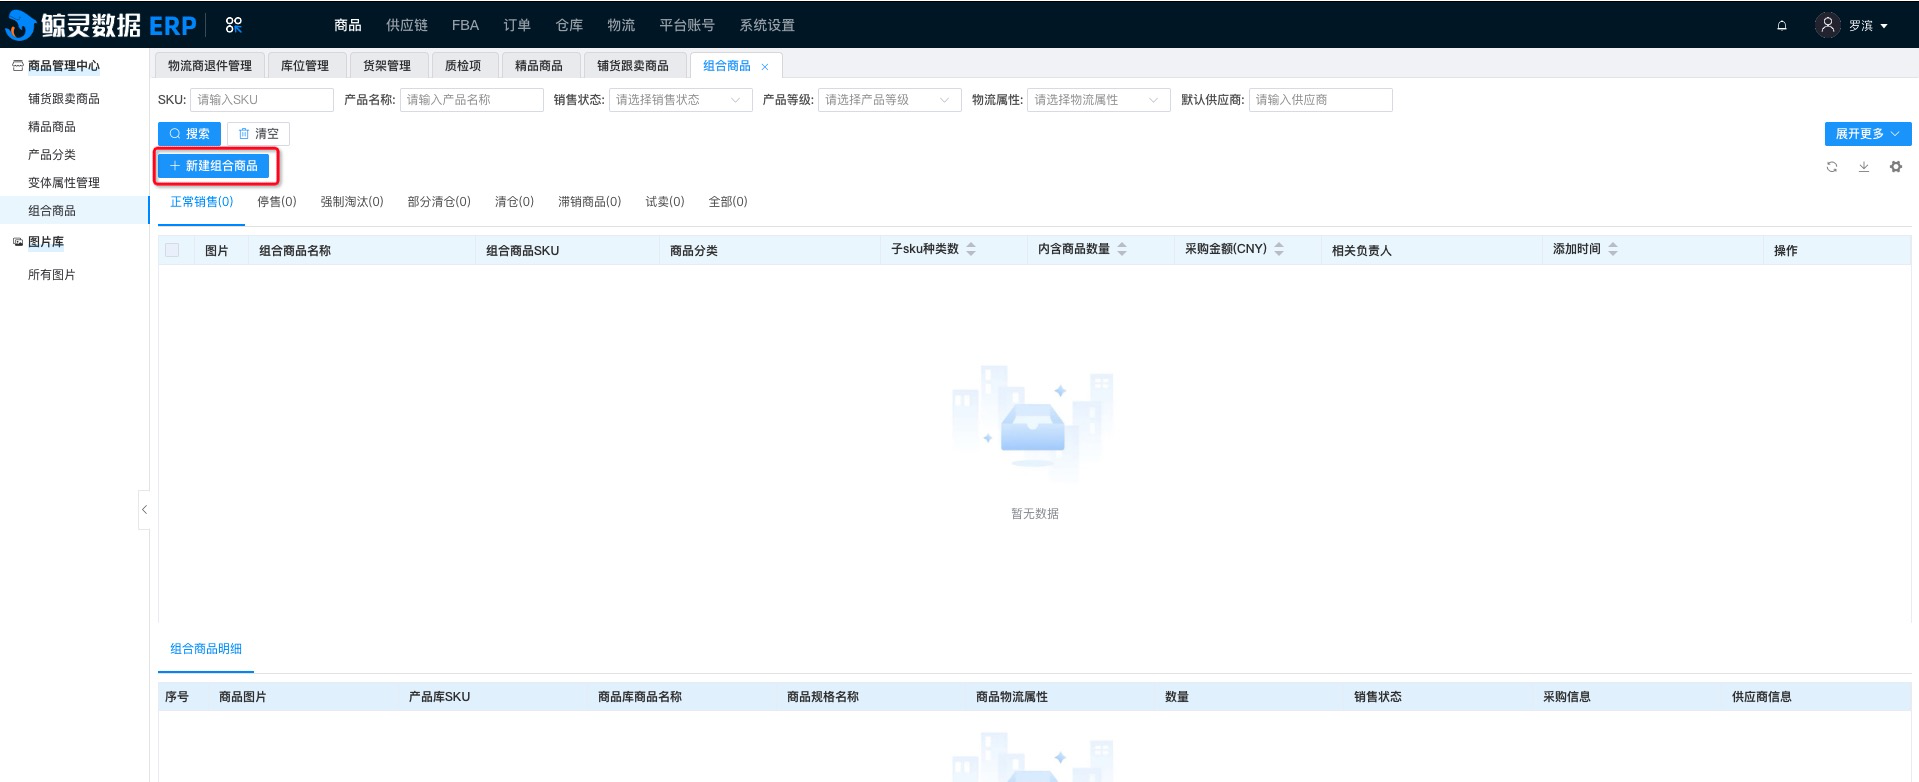Sort by 子sku种类数 column sort arrows
The image size is (1919, 782).
point(971,249)
